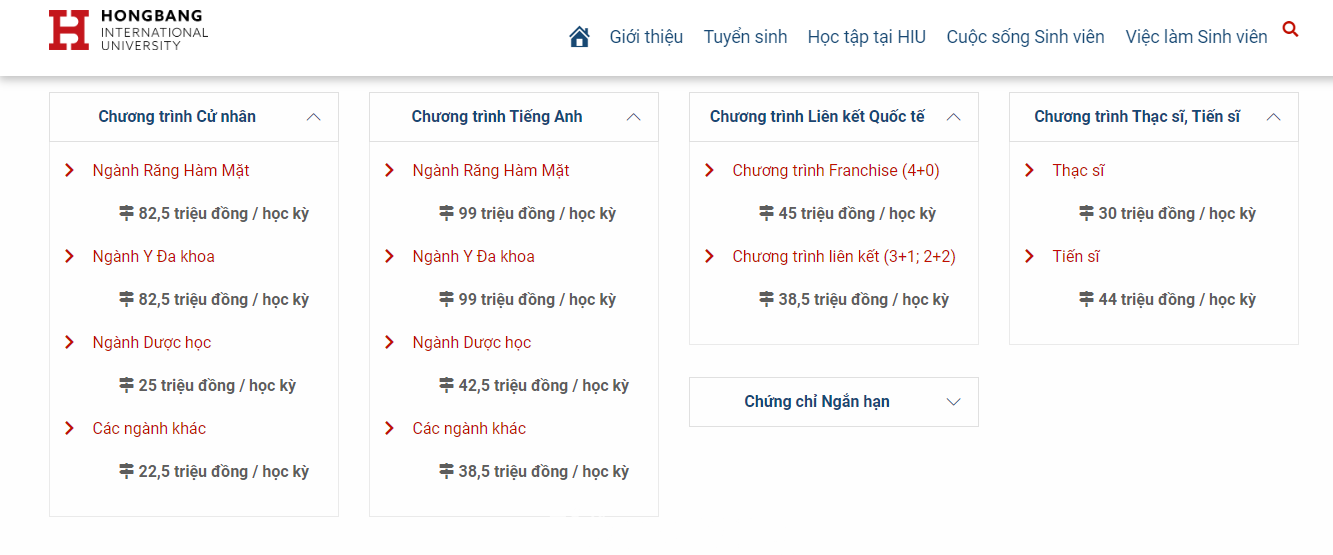Collapse Chương trình Thạc sĩ, Tiến sĩ panel
This screenshot has width=1333, height=555.
[x=1274, y=117]
